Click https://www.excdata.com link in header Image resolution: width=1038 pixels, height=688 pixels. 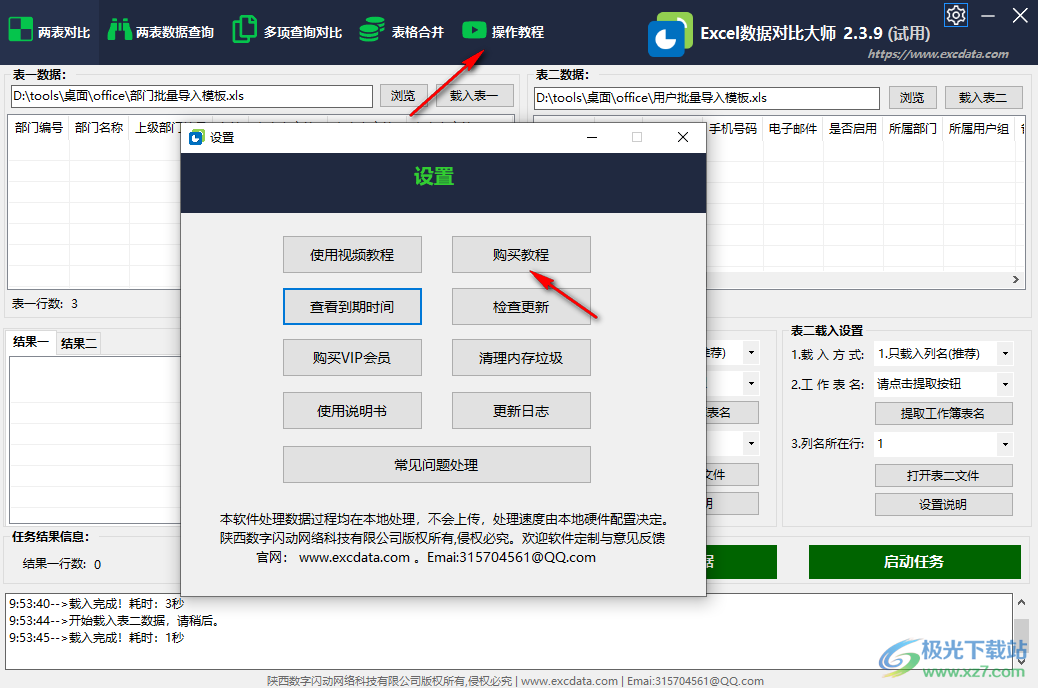(938, 54)
